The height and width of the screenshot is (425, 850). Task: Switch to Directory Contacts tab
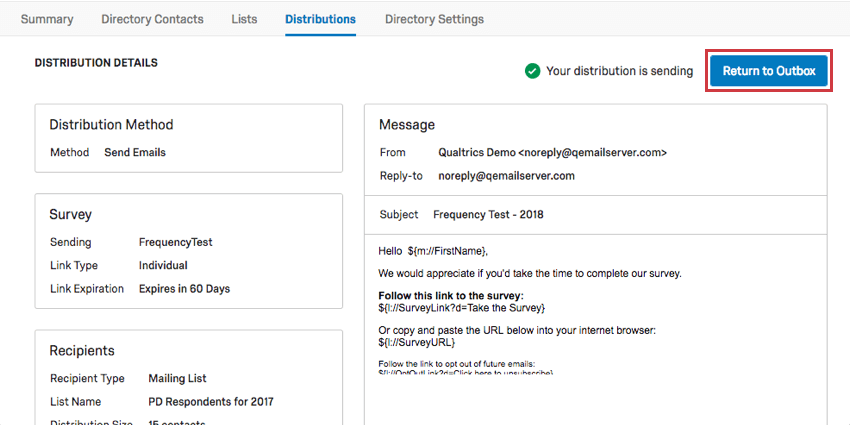tap(152, 19)
